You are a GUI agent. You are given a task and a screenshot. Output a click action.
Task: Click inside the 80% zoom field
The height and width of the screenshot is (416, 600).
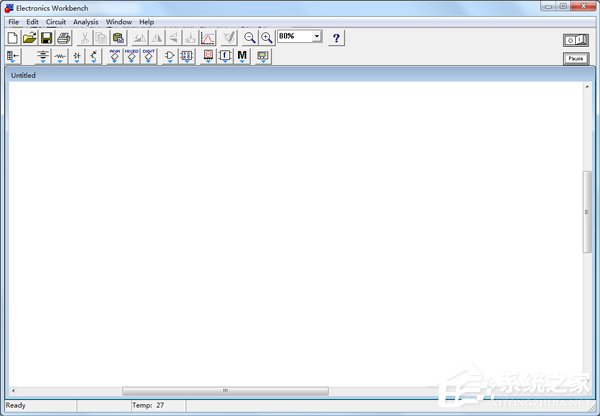point(295,36)
